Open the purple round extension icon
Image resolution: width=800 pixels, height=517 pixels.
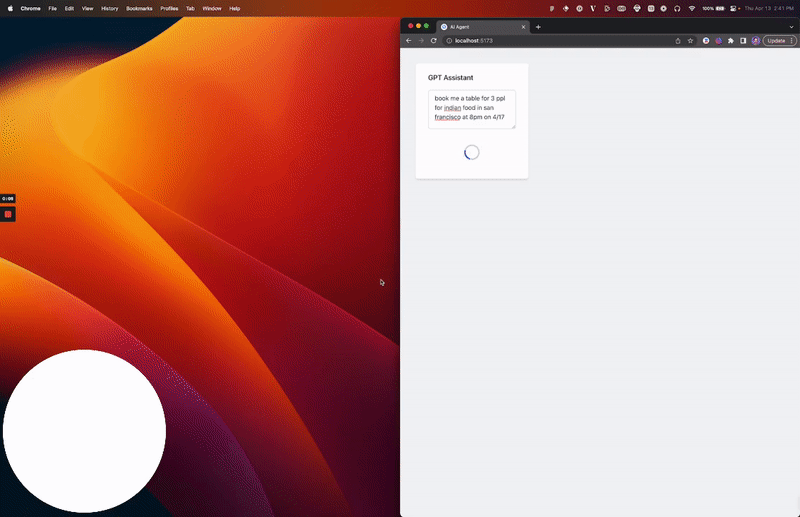click(718, 40)
